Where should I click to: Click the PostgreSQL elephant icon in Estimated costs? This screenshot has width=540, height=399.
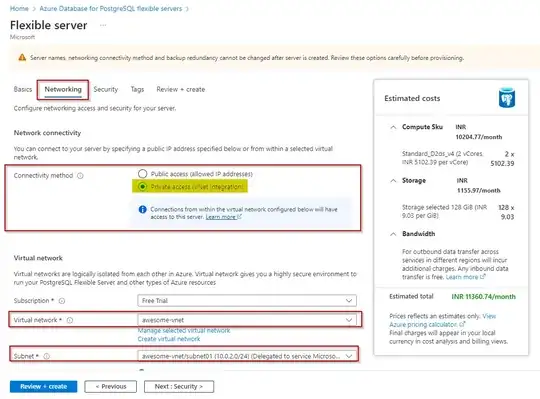(507, 98)
